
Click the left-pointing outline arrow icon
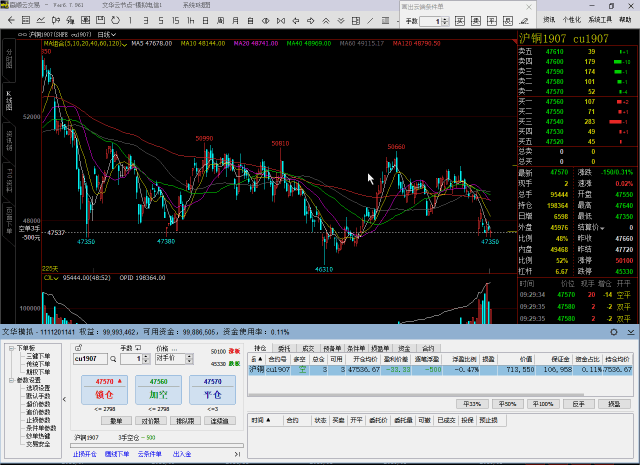(296, 20)
